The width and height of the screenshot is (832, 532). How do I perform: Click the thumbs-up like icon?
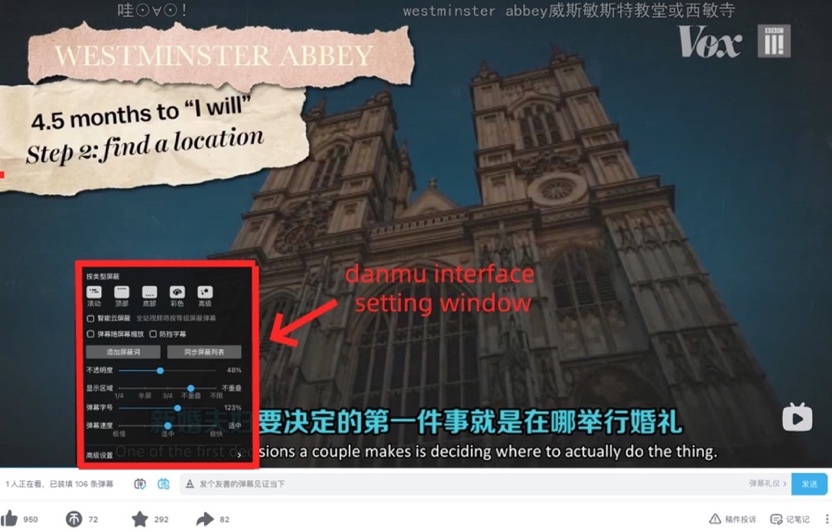pos(11,519)
